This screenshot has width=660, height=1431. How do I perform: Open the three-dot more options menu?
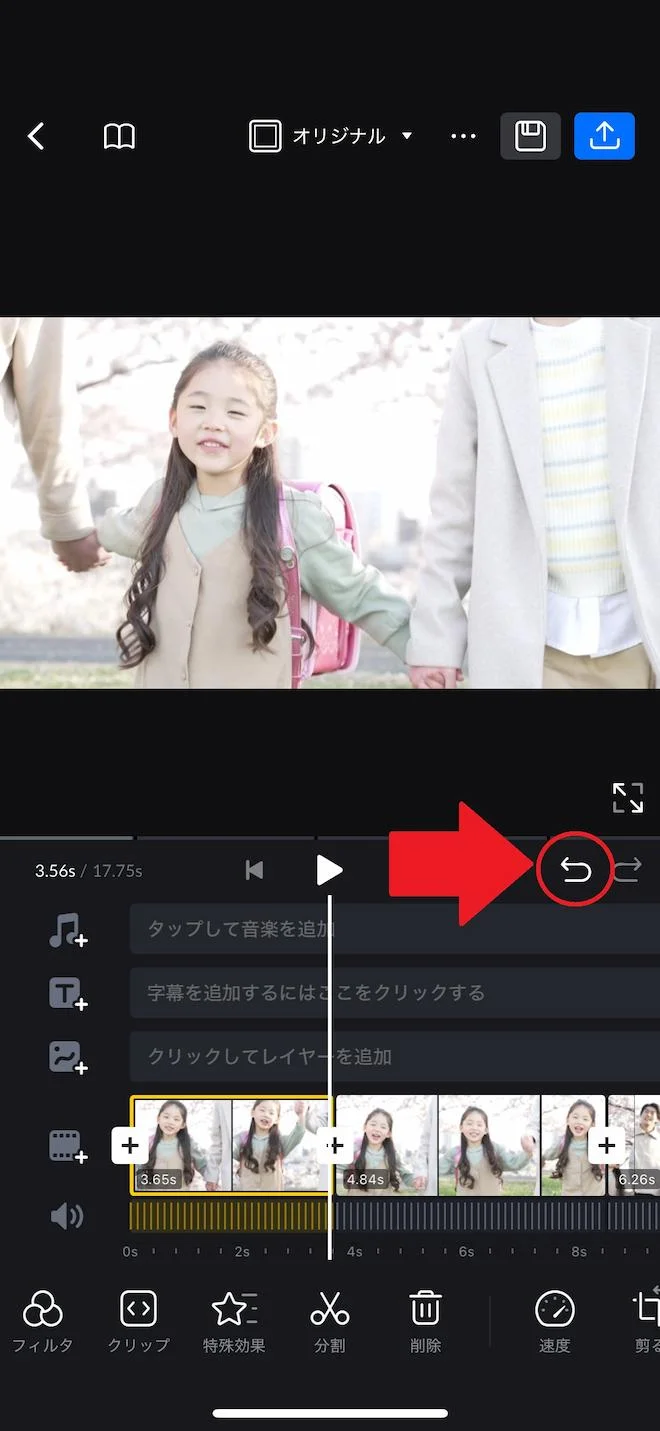pos(463,136)
